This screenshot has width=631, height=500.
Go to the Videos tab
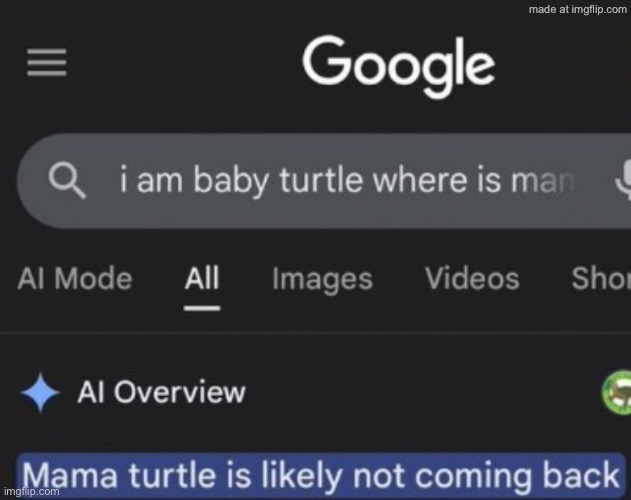pos(472,278)
